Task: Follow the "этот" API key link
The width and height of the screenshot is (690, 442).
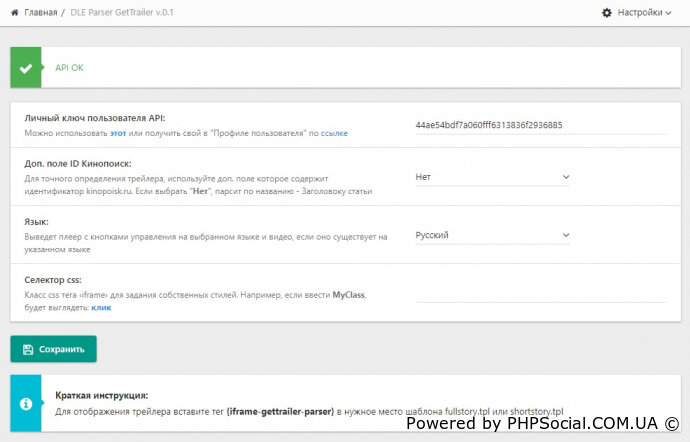Action: [117, 132]
